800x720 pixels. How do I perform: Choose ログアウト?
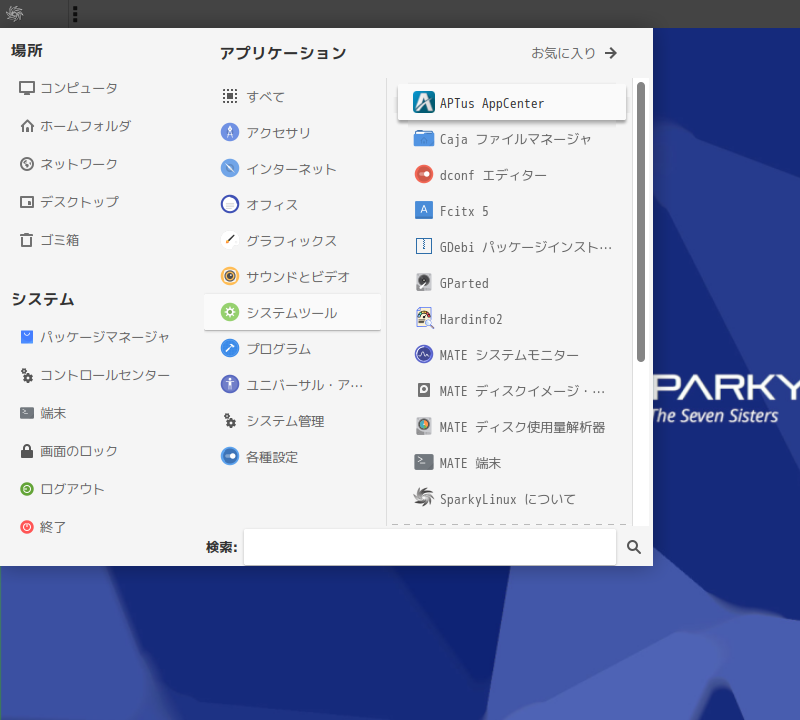tap(62, 489)
